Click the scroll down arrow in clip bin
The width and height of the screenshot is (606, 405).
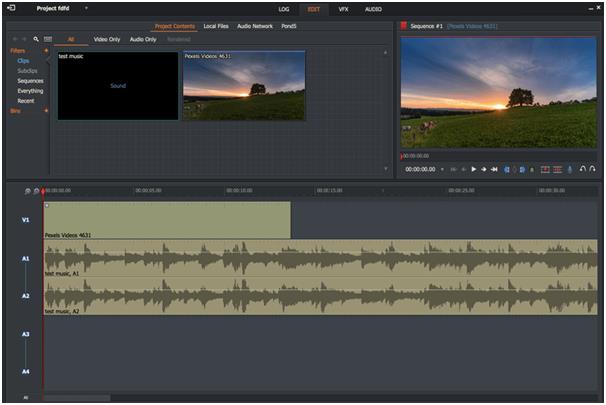pyautogui.click(x=385, y=168)
